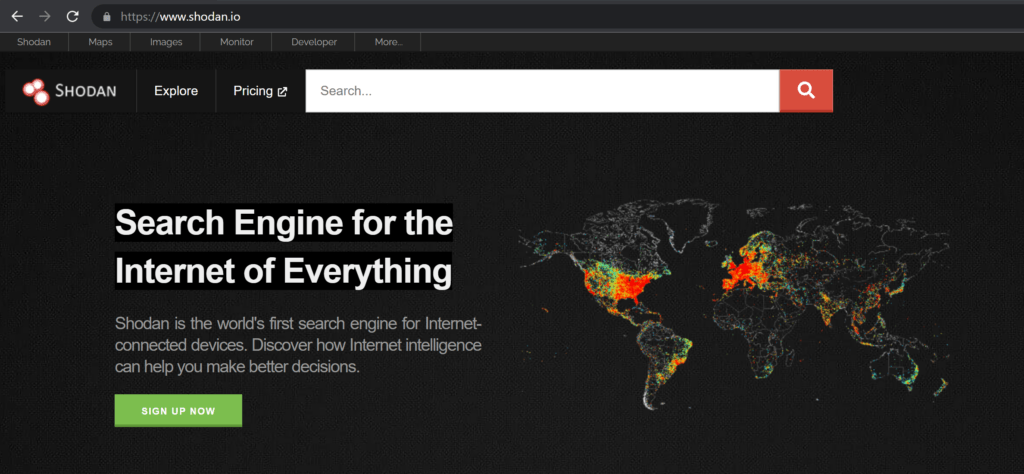Click the Shodan logo
This screenshot has height=474, width=1024.
point(69,91)
